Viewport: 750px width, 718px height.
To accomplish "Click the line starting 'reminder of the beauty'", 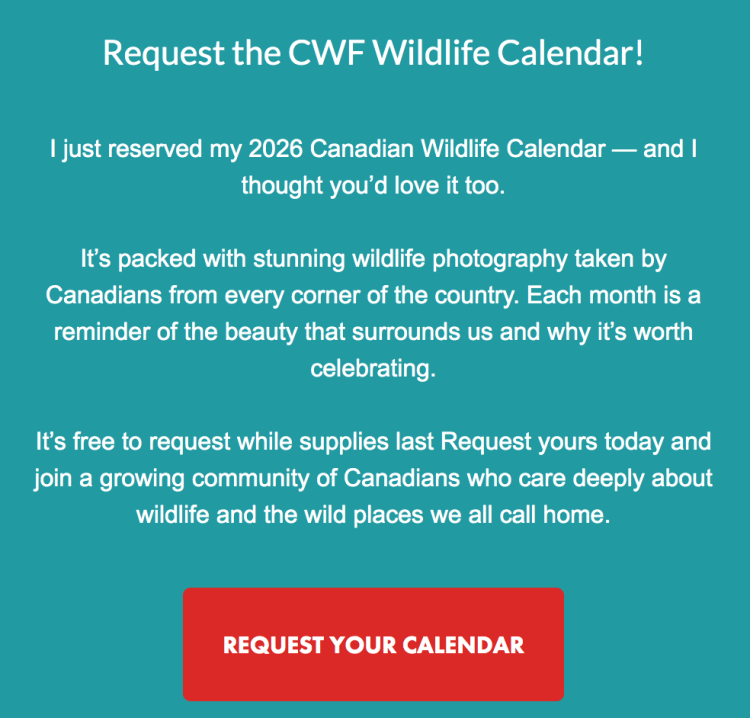I will click(x=373, y=332).
